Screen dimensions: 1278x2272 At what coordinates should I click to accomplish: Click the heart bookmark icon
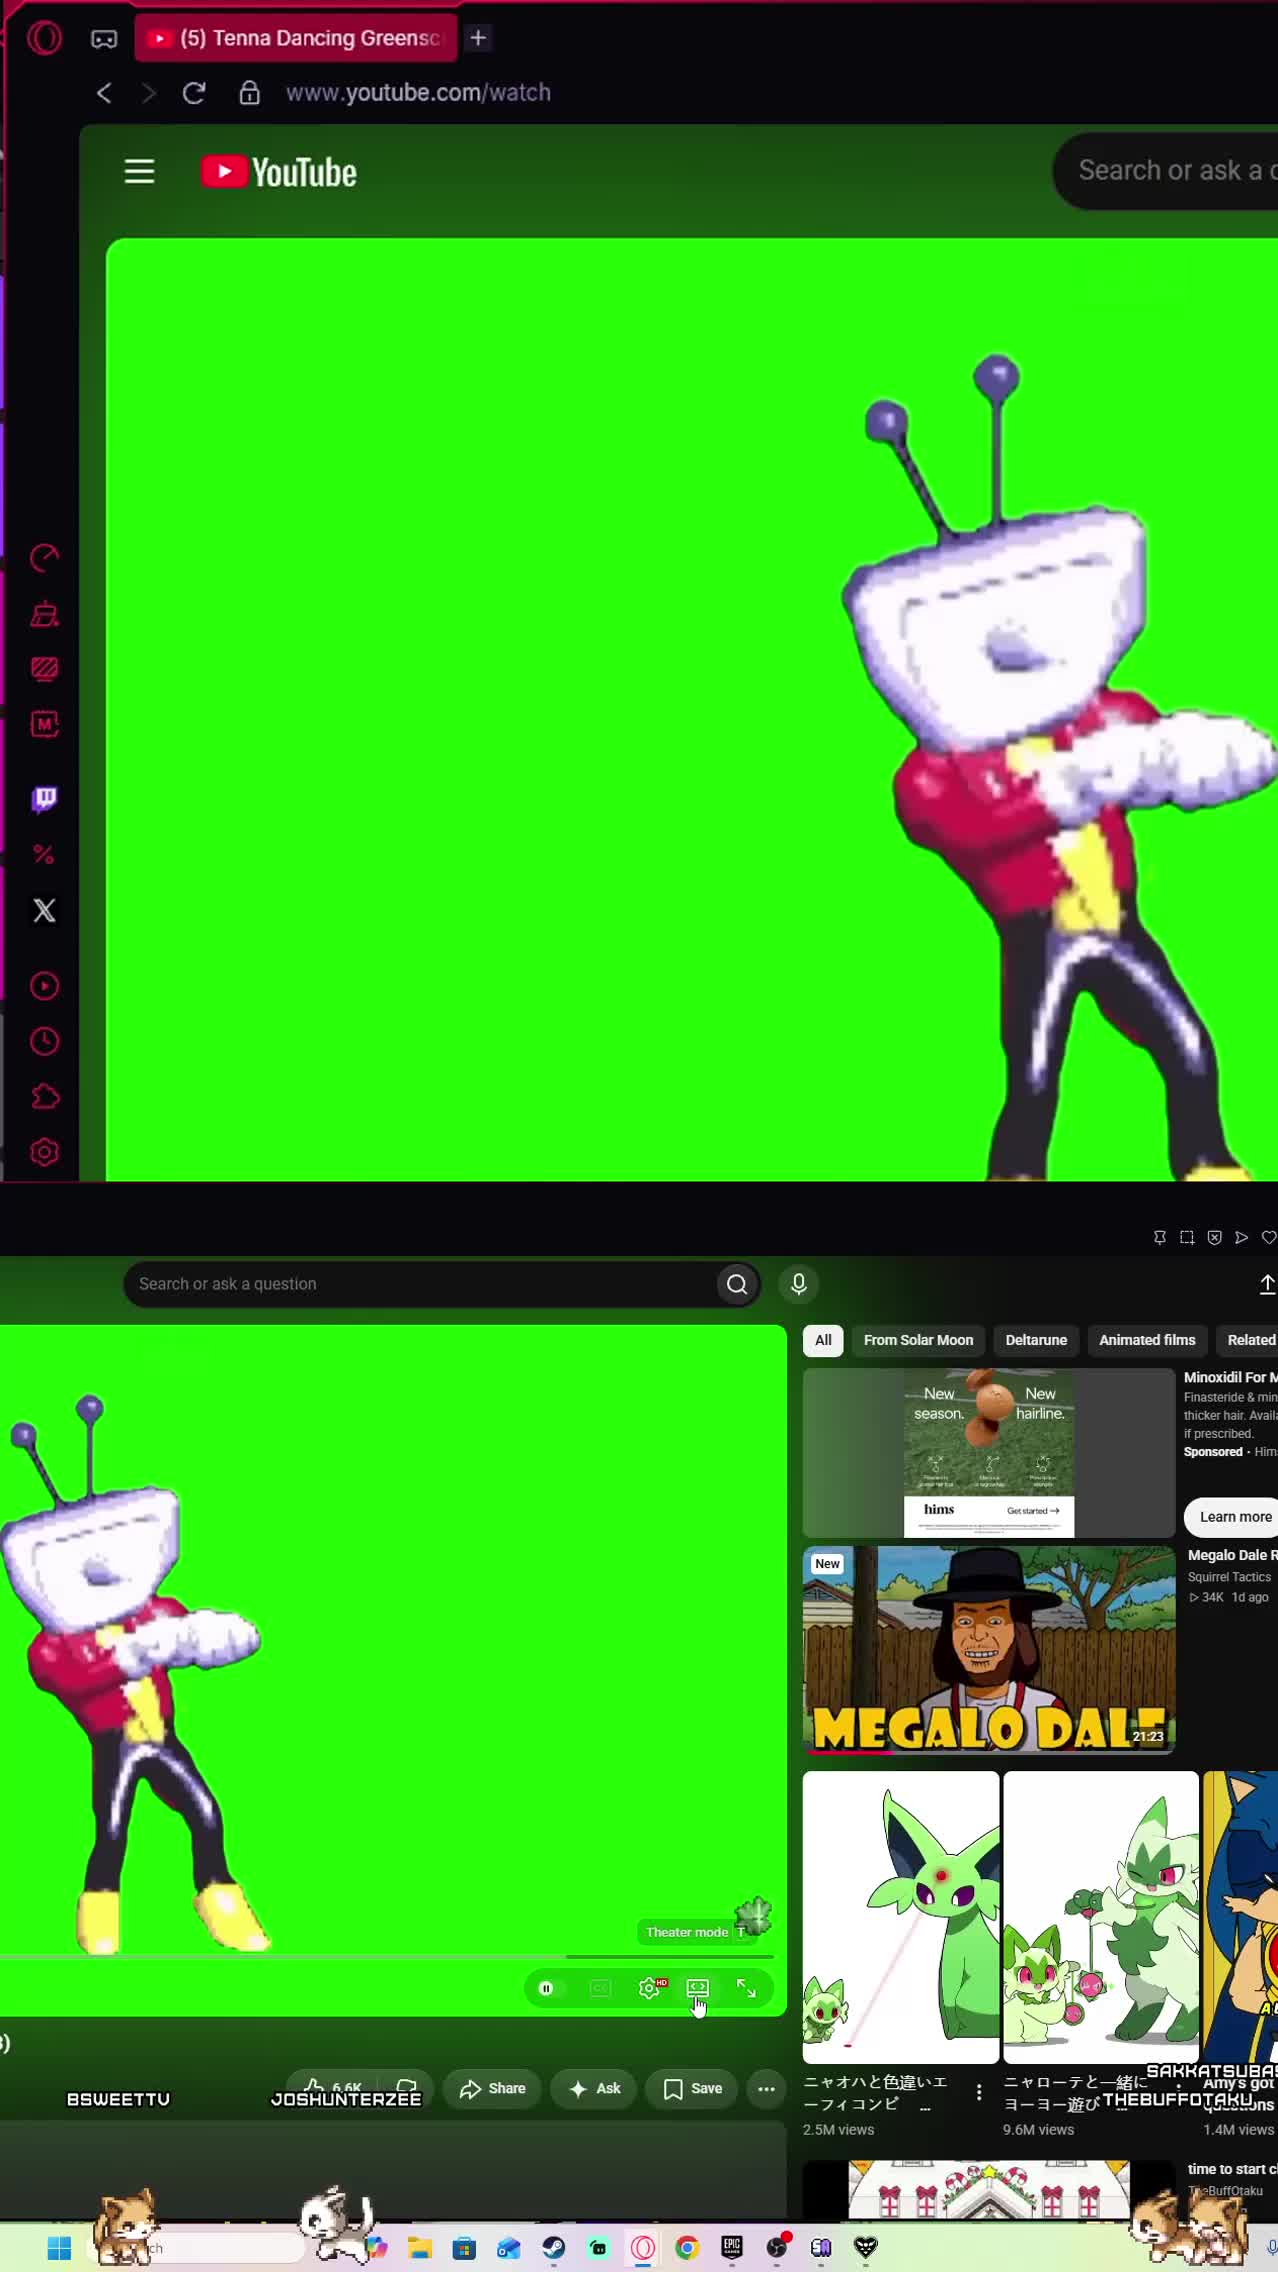point(1268,1238)
